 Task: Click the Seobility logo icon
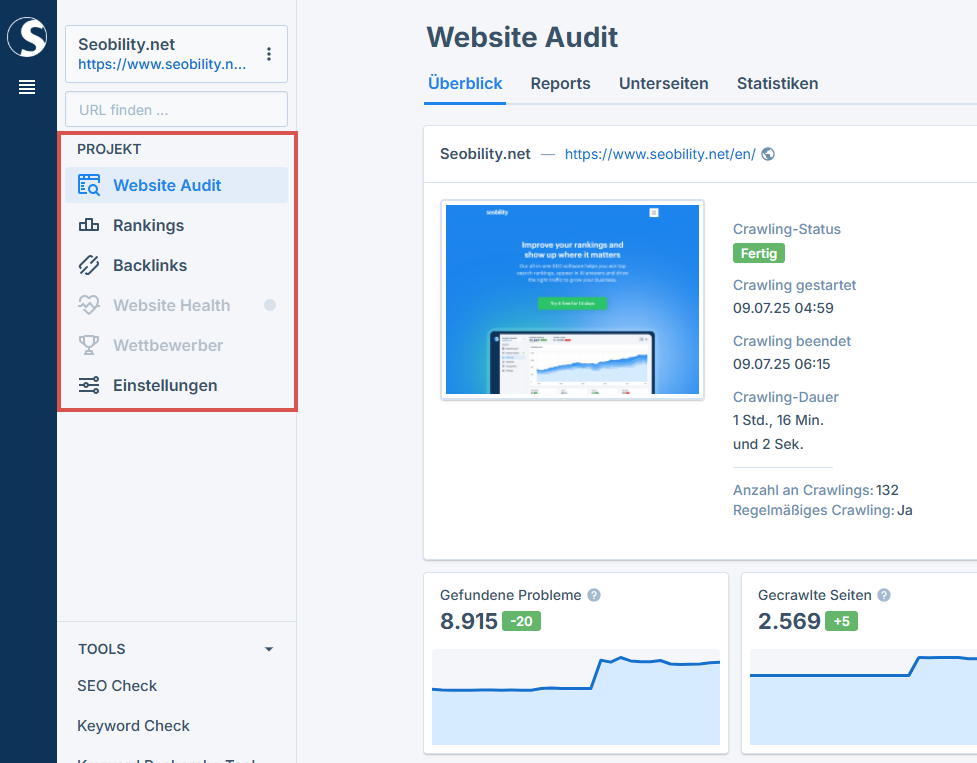pyautogui.click(x=27, y=37)
